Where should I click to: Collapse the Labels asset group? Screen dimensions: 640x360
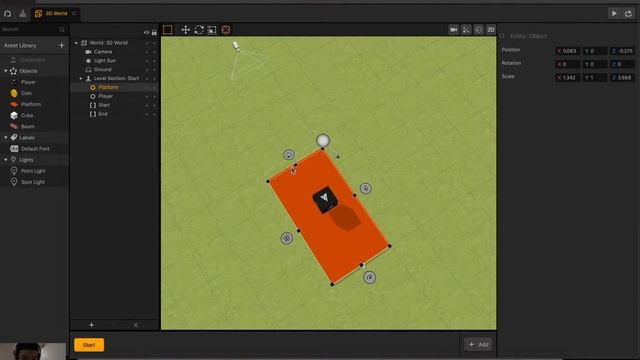(6, 138)
